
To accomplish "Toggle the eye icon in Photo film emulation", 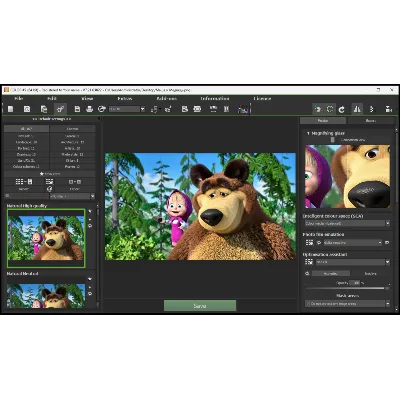I will (319, 243).
